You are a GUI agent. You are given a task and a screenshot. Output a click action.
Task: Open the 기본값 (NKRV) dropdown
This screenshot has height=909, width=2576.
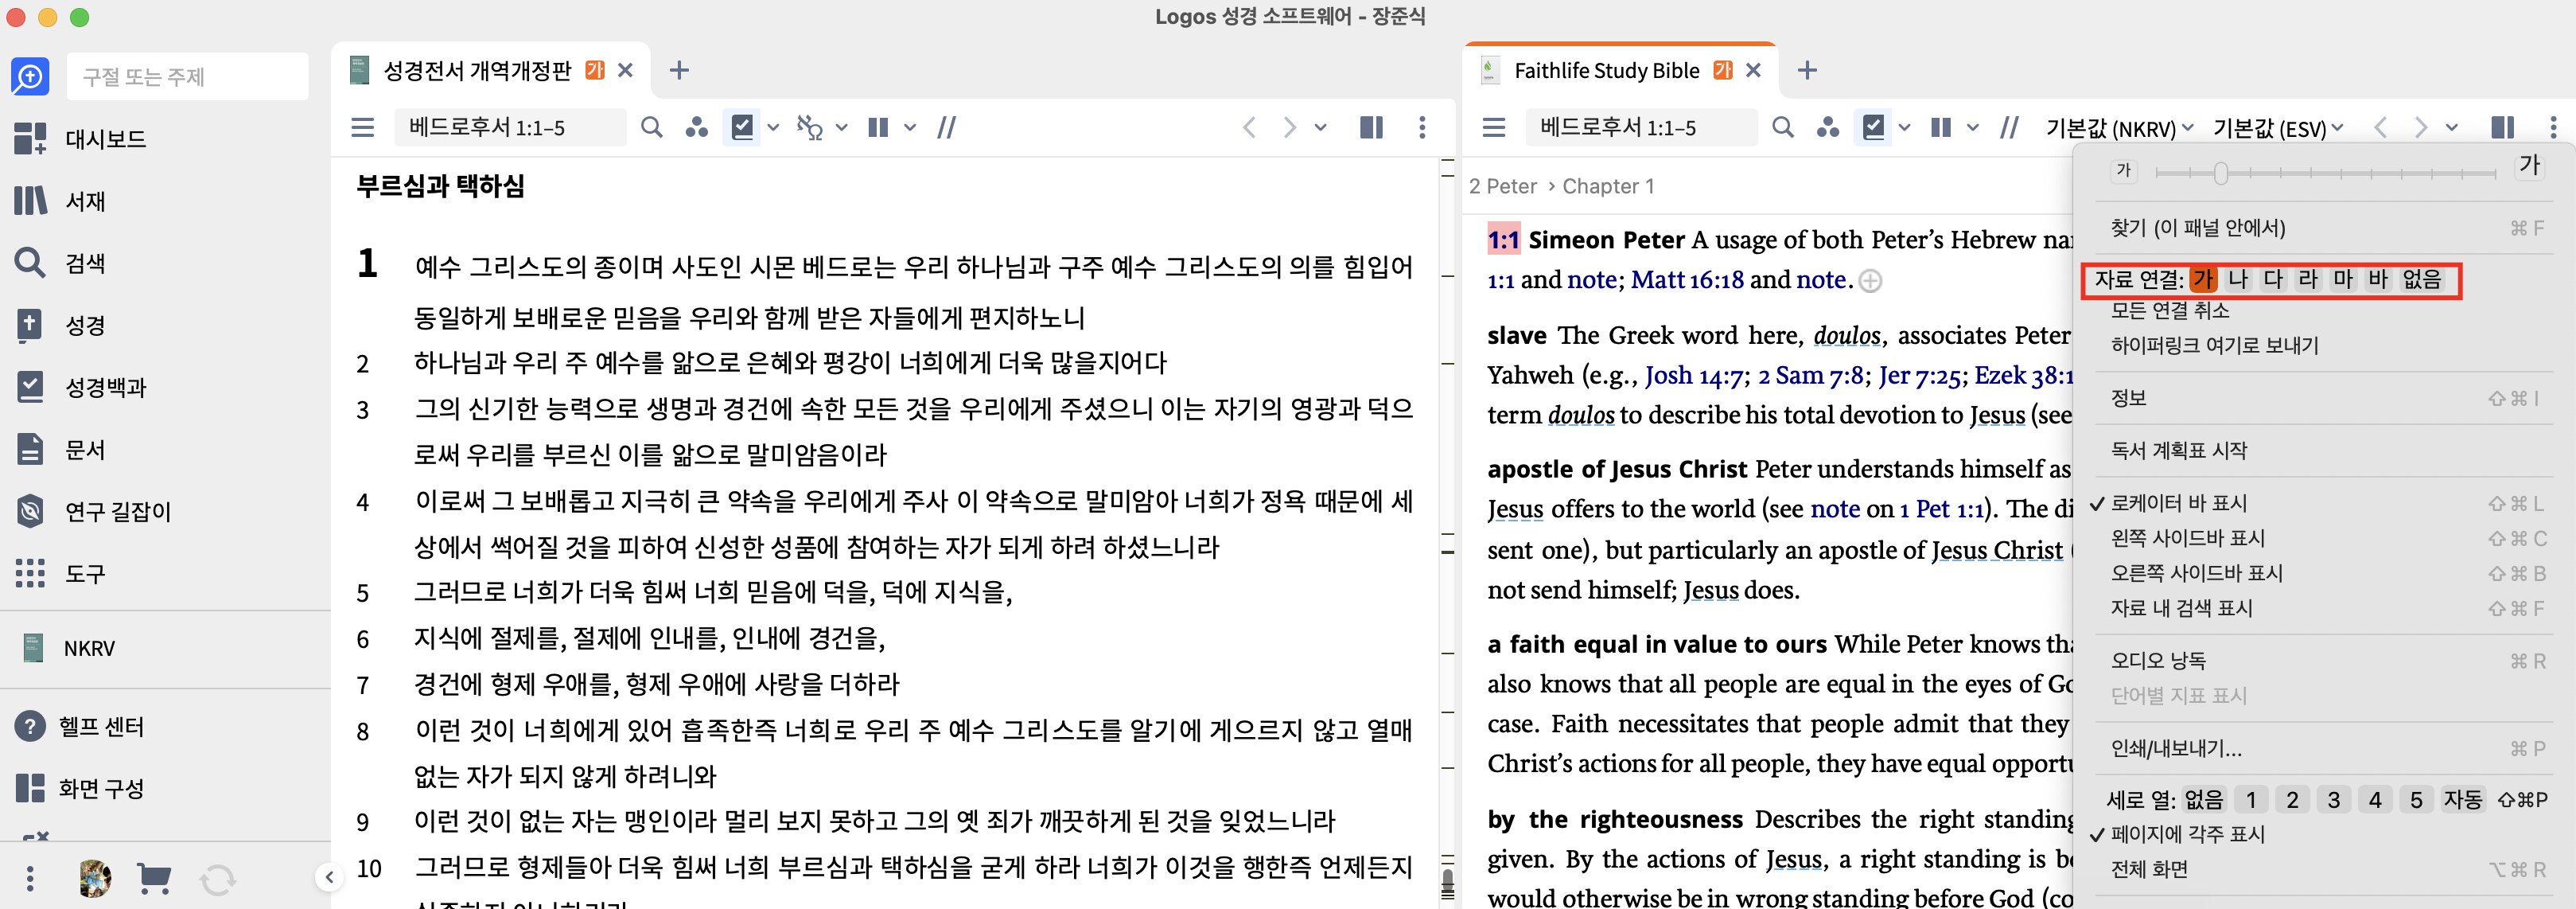pos(2119,128)
